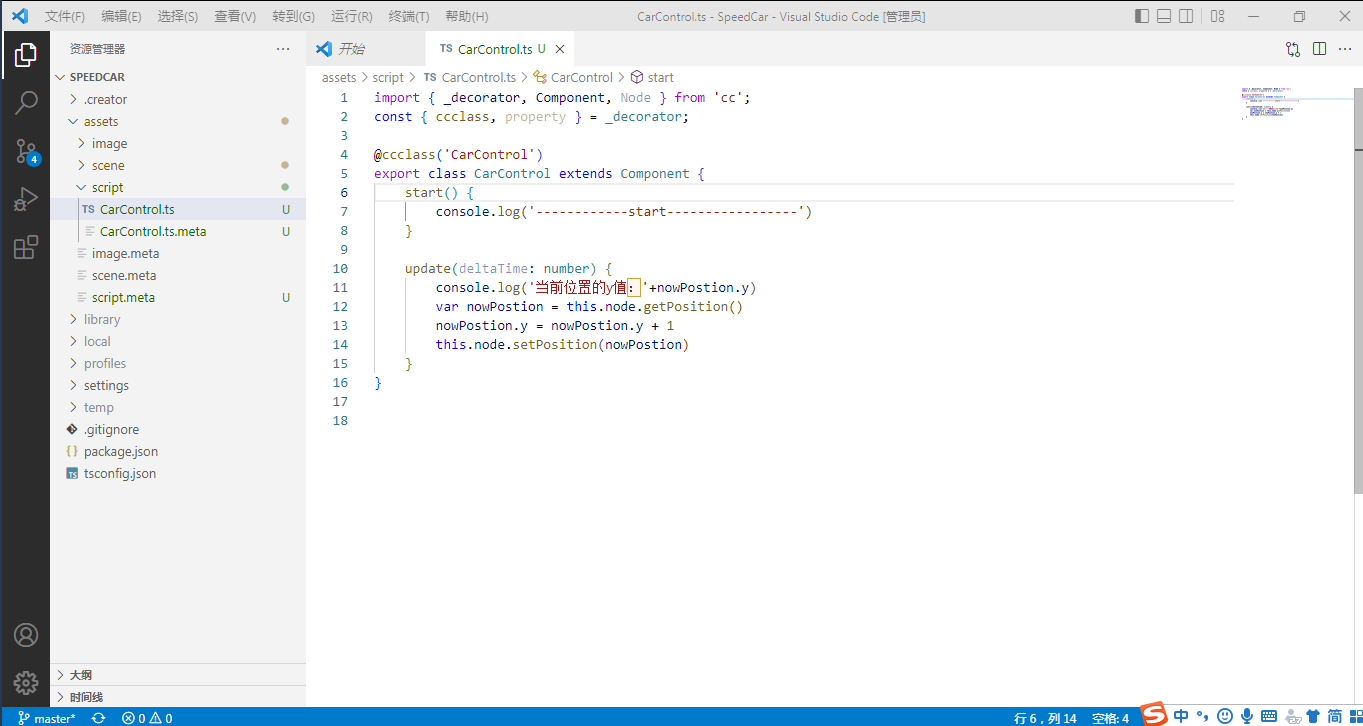Open the Customize Layout icon
1363x726 pixels.
(x=1217, y=16)
